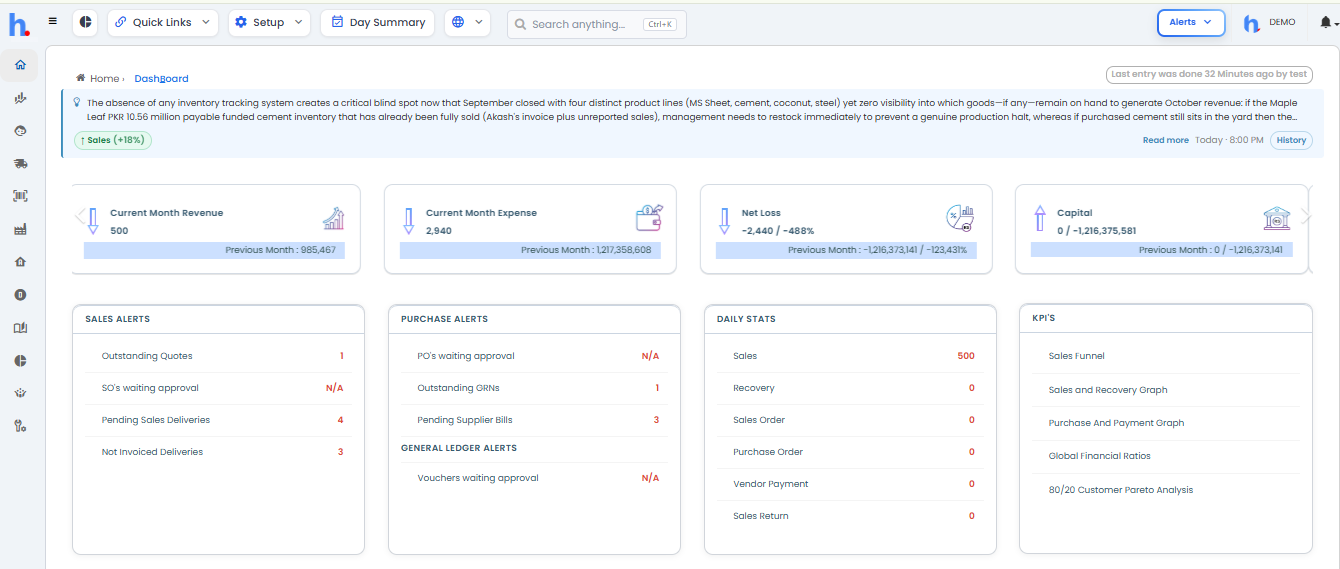Click the Capital bank building icon

(1276, 218)
